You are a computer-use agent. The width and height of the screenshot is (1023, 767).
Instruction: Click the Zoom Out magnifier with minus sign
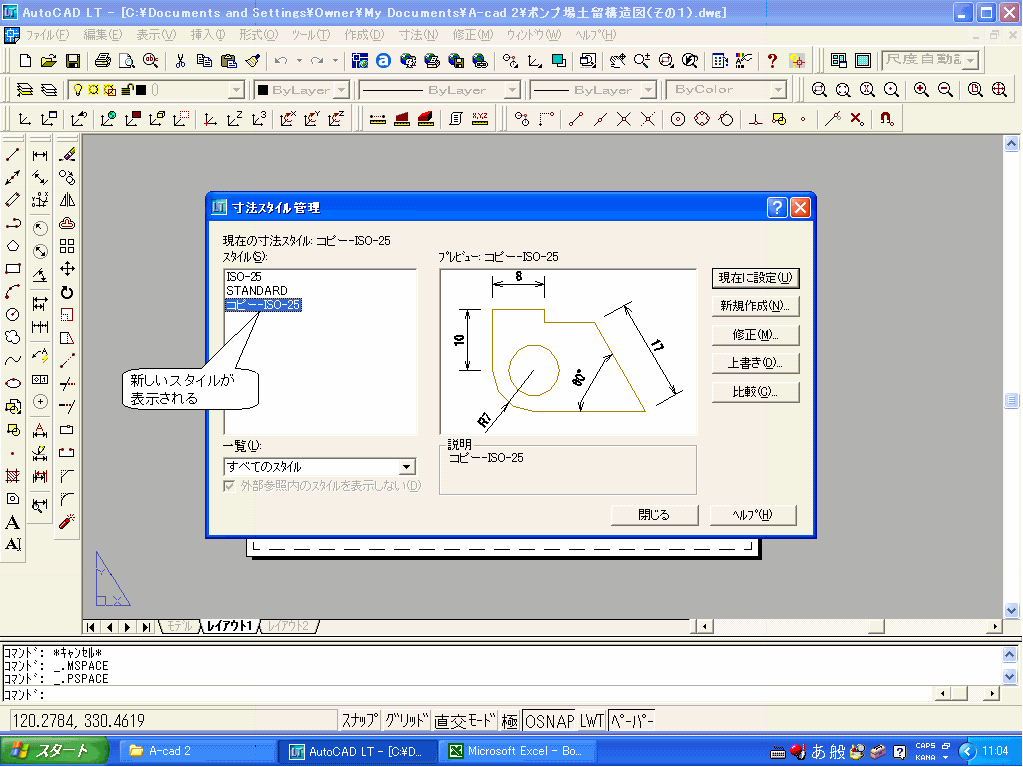point(945,90)
